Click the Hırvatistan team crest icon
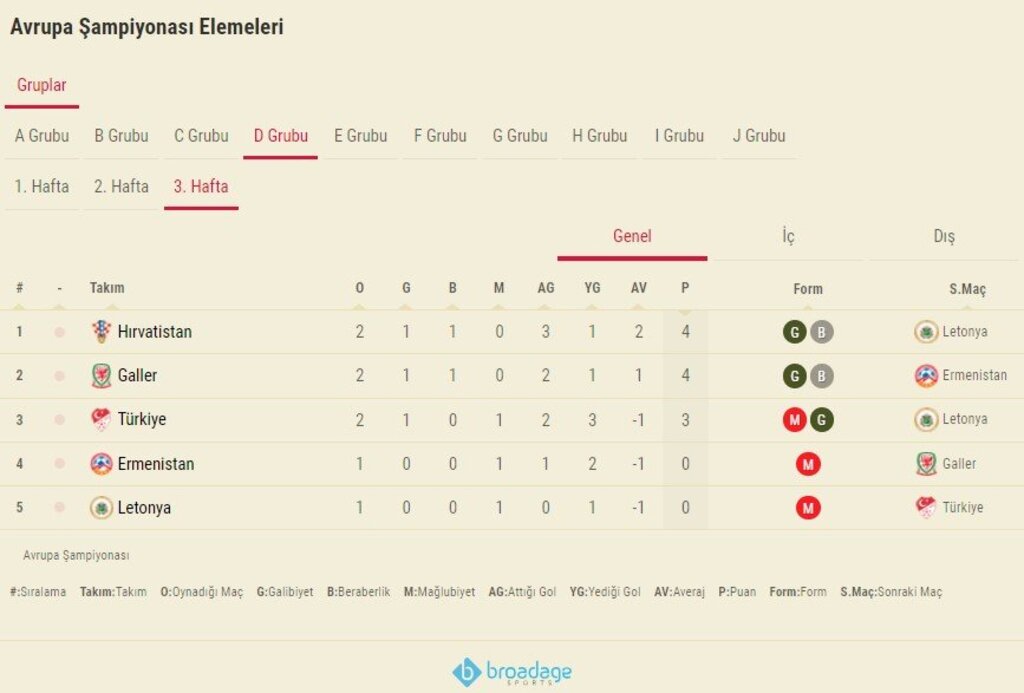The height and width of the screenshot is (693, 1024). coord(101,332)
